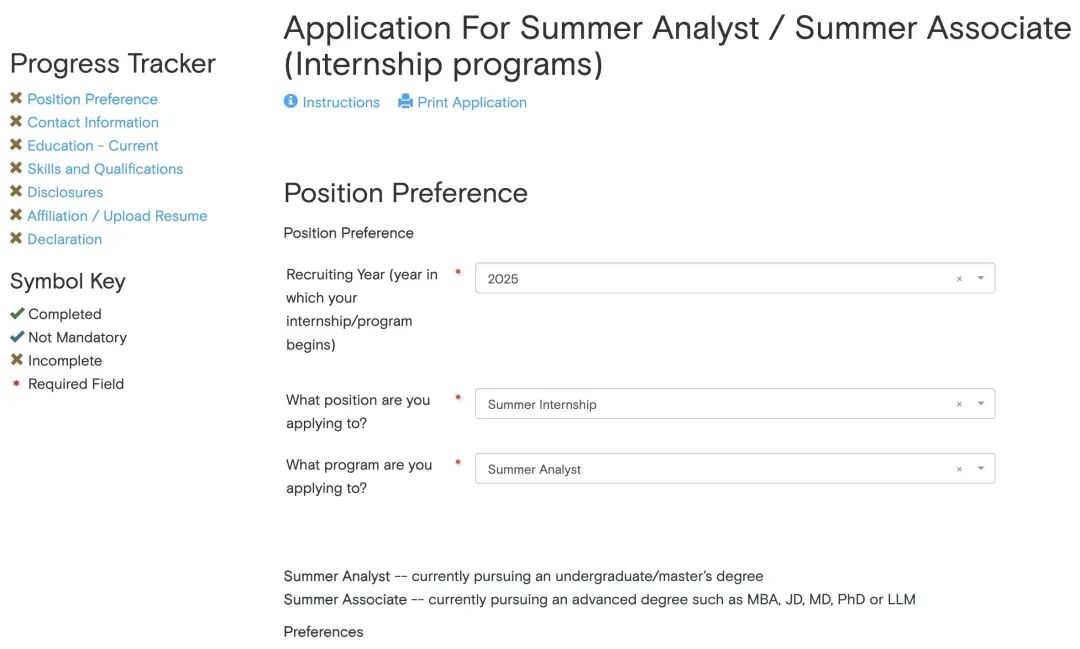Clear the Recruiting Year selection
Screen dimensions: 1080x649
(x=959, y=279)
